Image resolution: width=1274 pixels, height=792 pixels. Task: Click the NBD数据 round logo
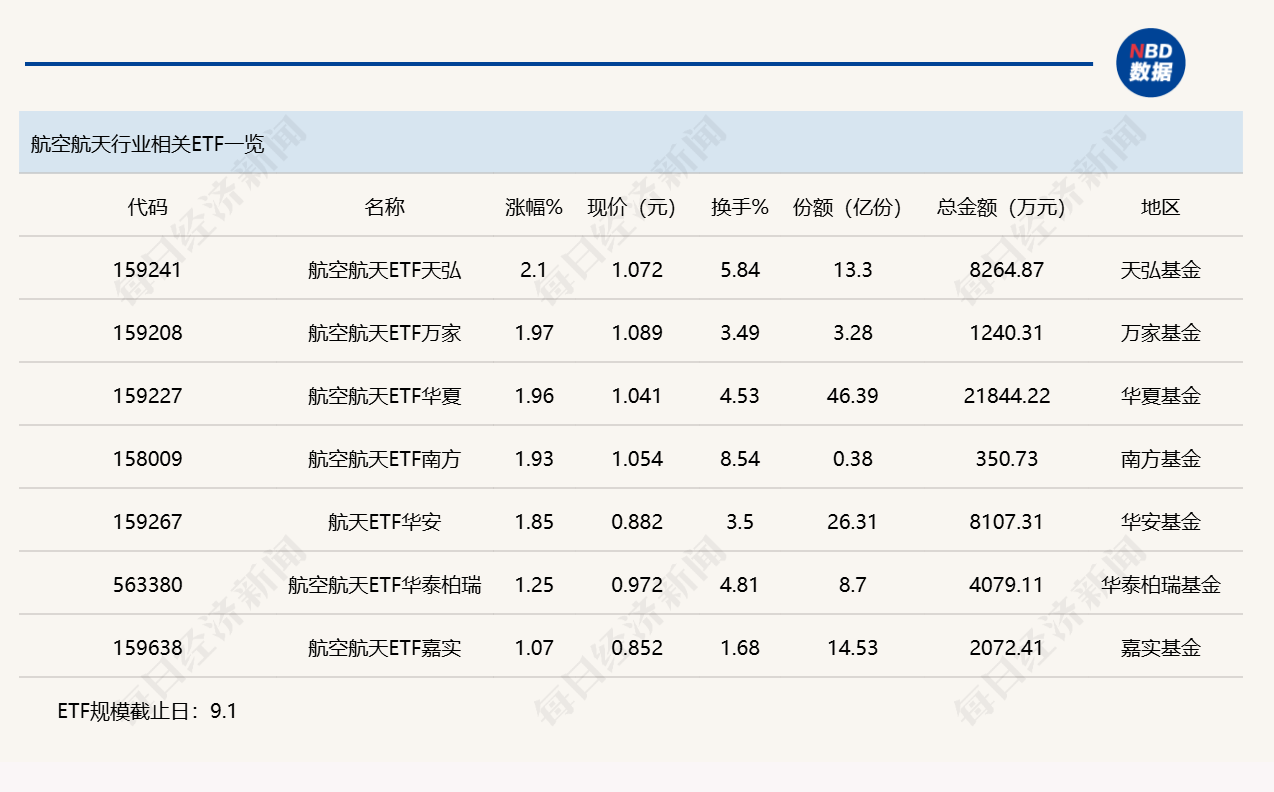tap(1150, 63)
